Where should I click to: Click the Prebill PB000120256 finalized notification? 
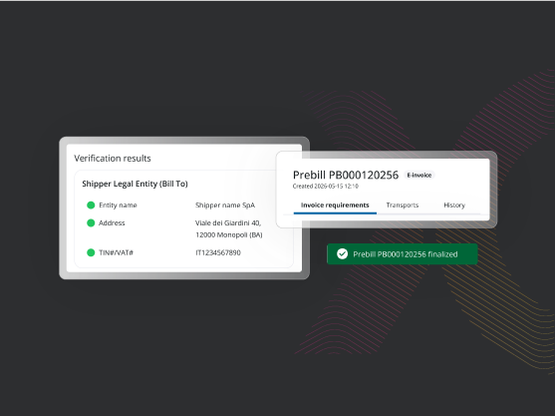[x=402, y=254]
